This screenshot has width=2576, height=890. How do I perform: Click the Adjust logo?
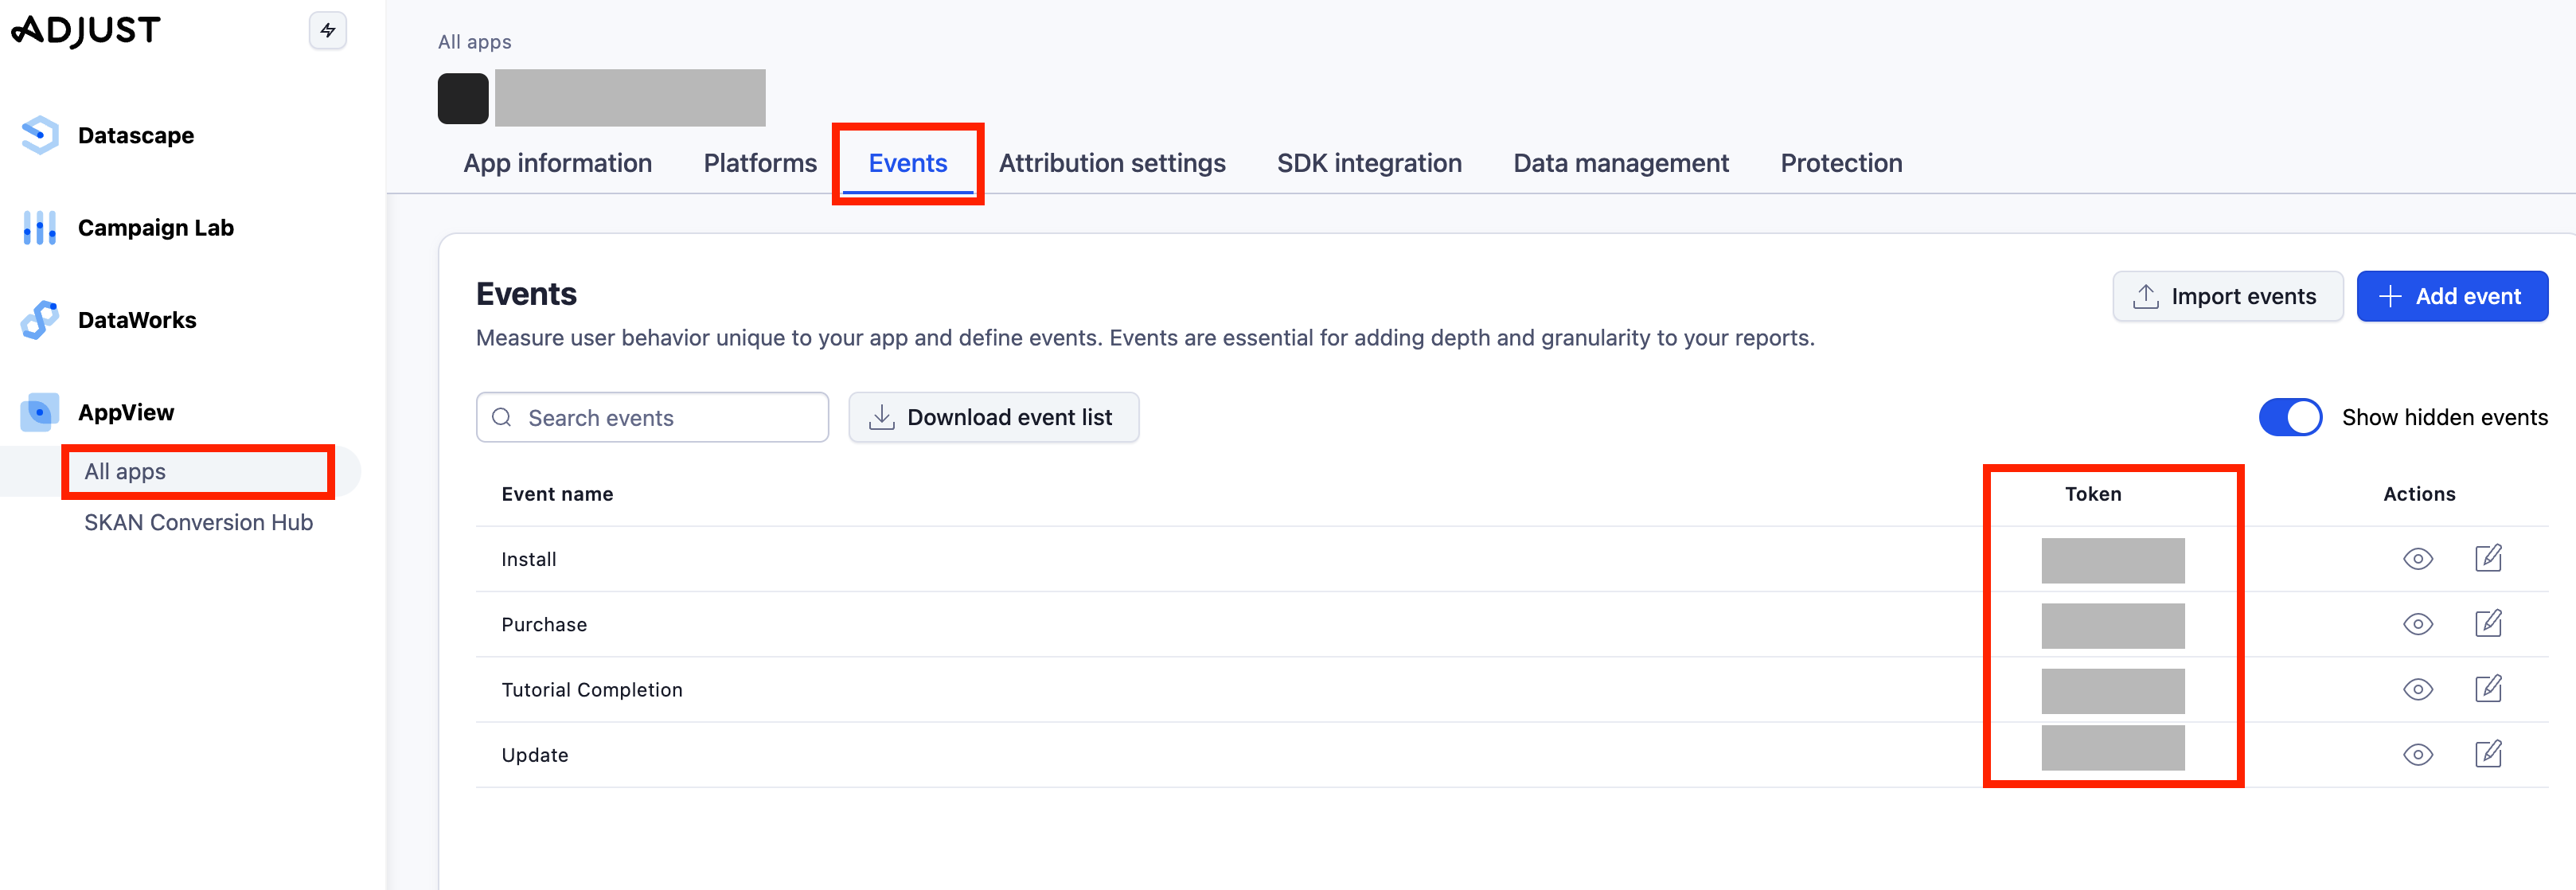[86, 31]
